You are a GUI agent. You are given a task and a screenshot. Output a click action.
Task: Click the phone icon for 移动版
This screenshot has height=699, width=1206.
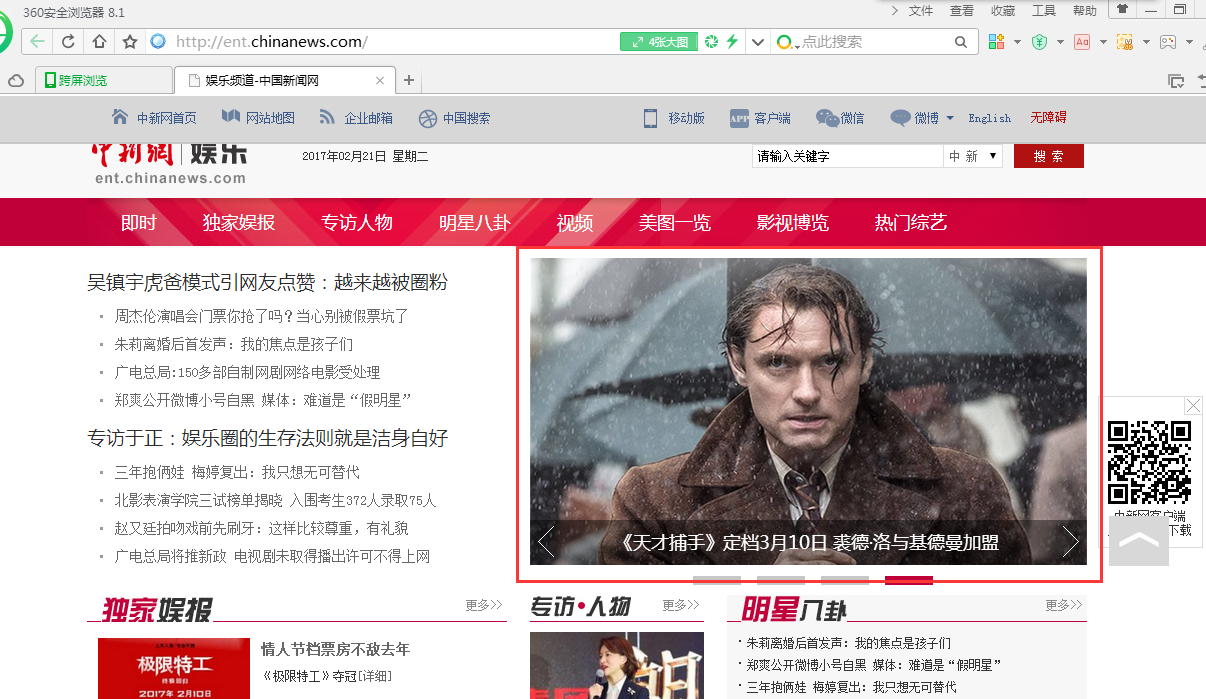[x=651, y=117]
